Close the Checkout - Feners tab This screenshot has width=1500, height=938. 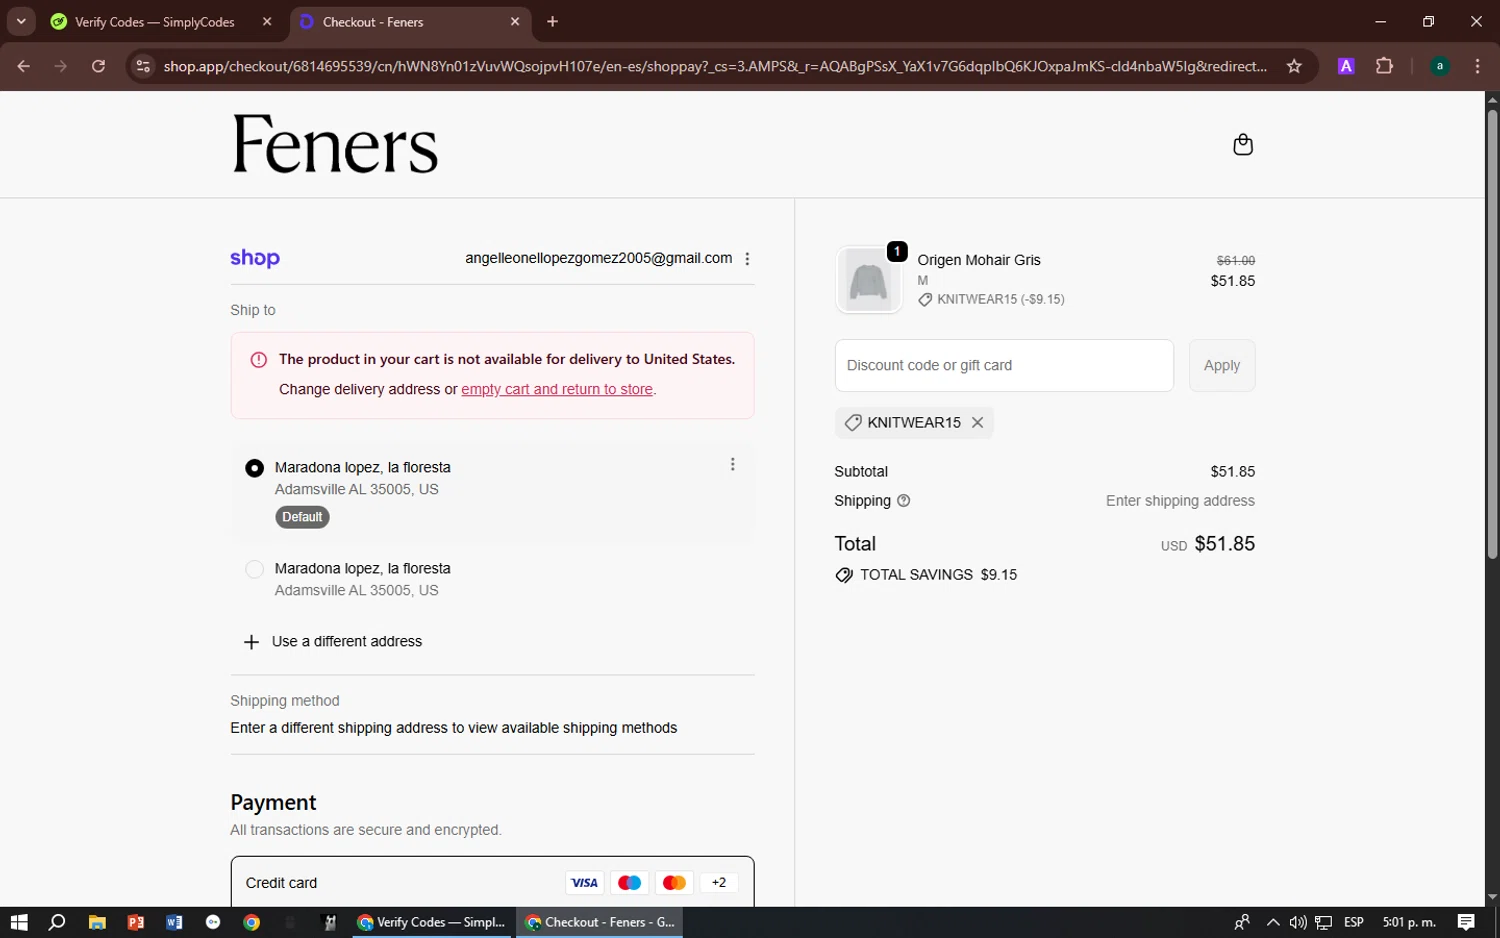tap(515, 22)
